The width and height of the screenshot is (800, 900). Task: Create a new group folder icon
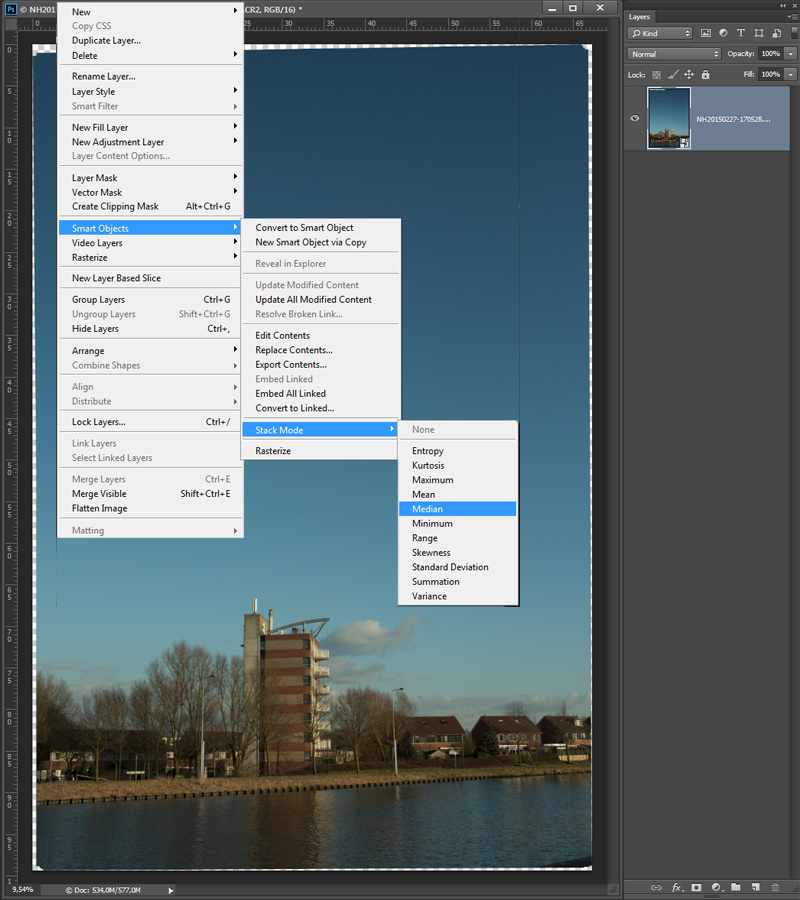click(x=736, y=887)
